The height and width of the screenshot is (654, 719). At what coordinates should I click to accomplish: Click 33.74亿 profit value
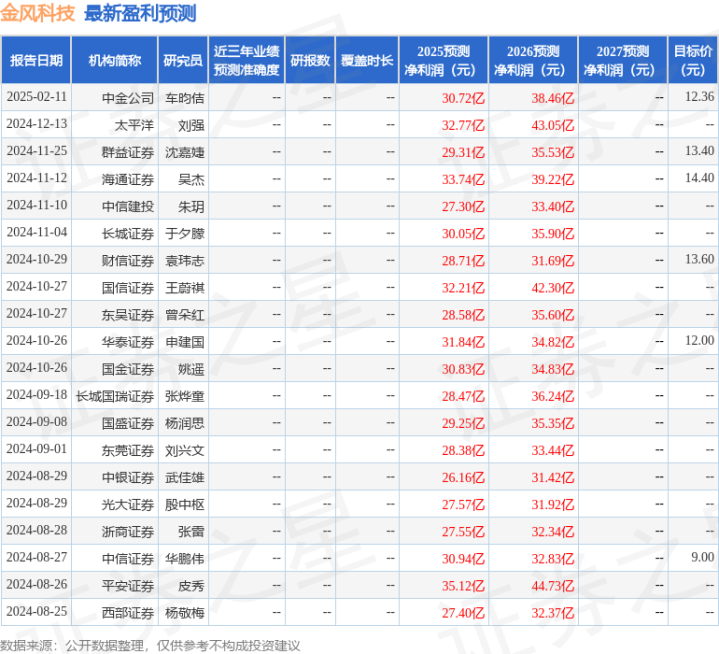(x=463, y=179)
